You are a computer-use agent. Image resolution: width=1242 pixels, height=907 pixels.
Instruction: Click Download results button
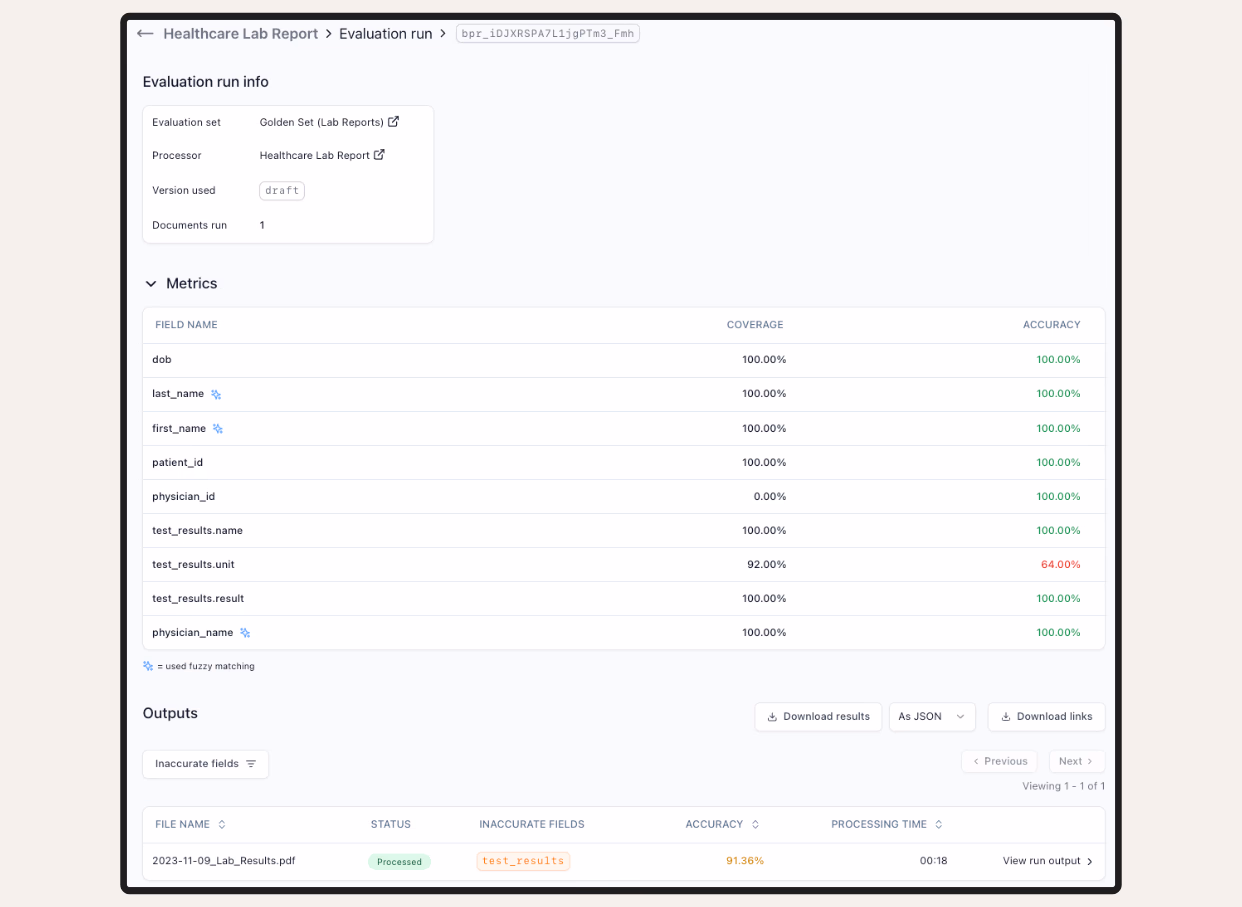coord(818,717)
